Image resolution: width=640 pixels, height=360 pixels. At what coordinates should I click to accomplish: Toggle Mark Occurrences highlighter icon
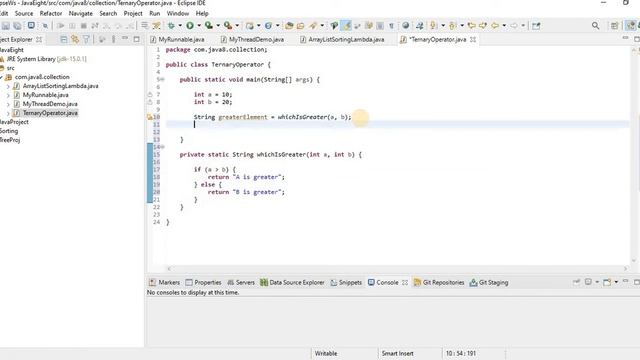click(347, 26)
